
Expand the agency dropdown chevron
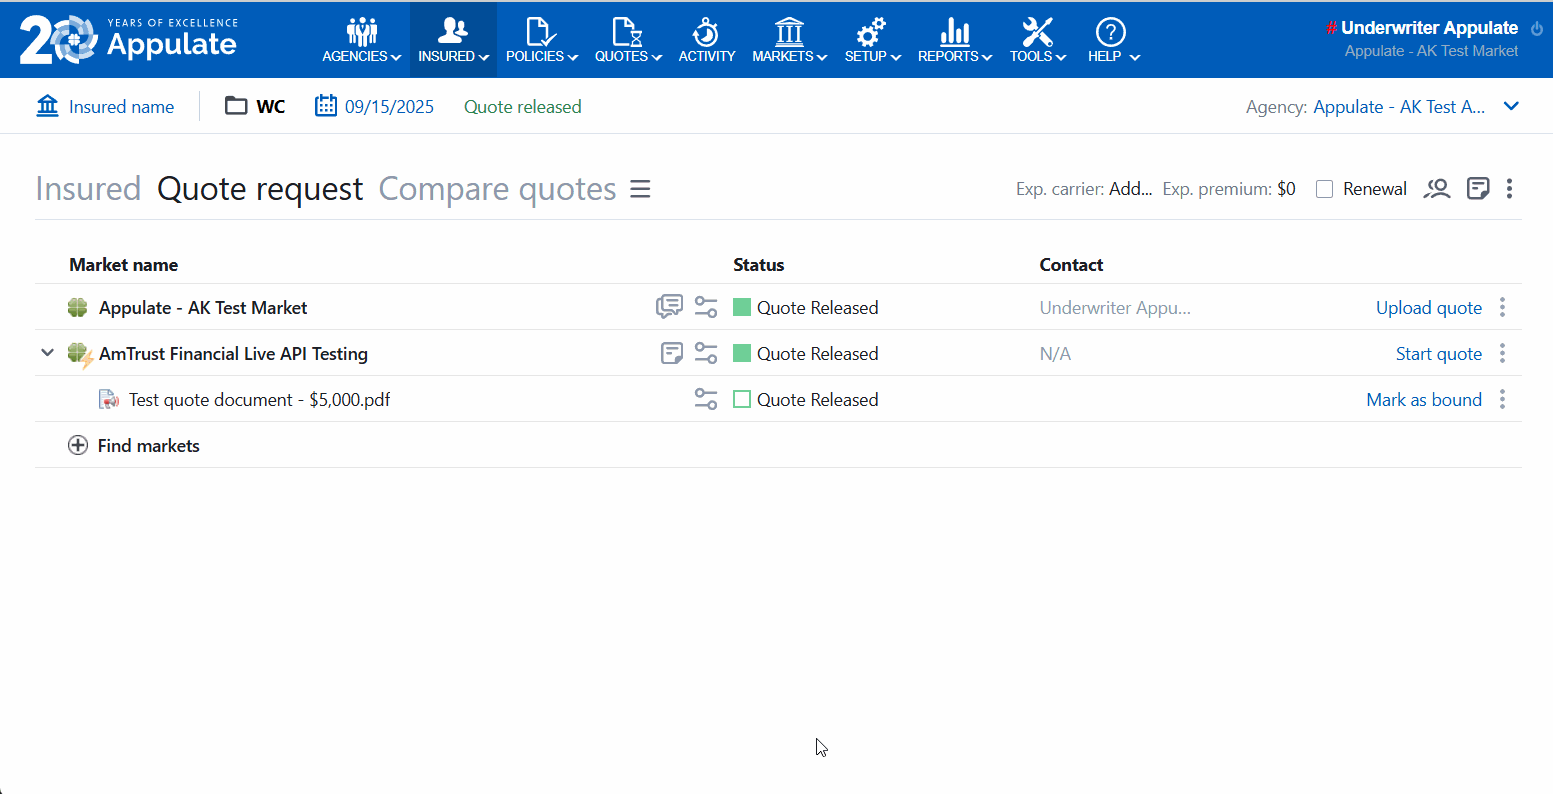tap(1511, 106)
